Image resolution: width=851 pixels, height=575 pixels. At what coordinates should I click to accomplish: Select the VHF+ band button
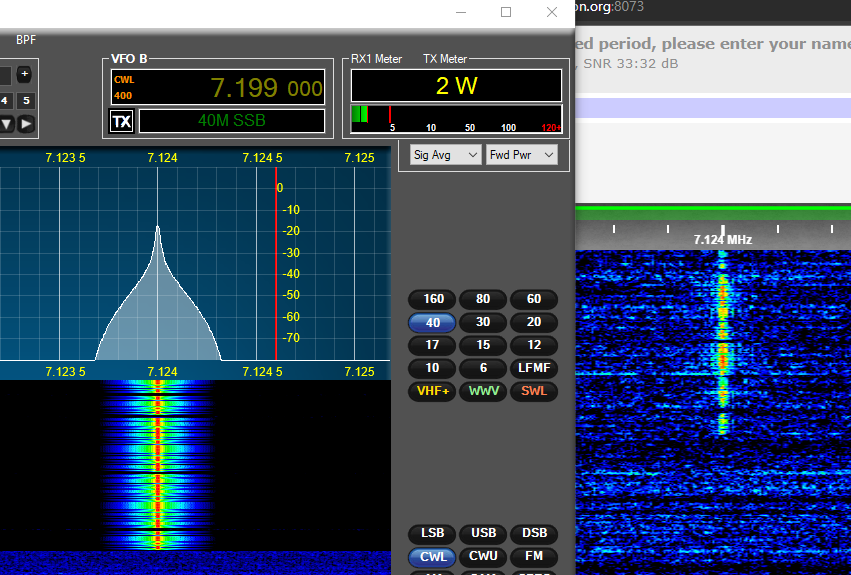[433, 391]
